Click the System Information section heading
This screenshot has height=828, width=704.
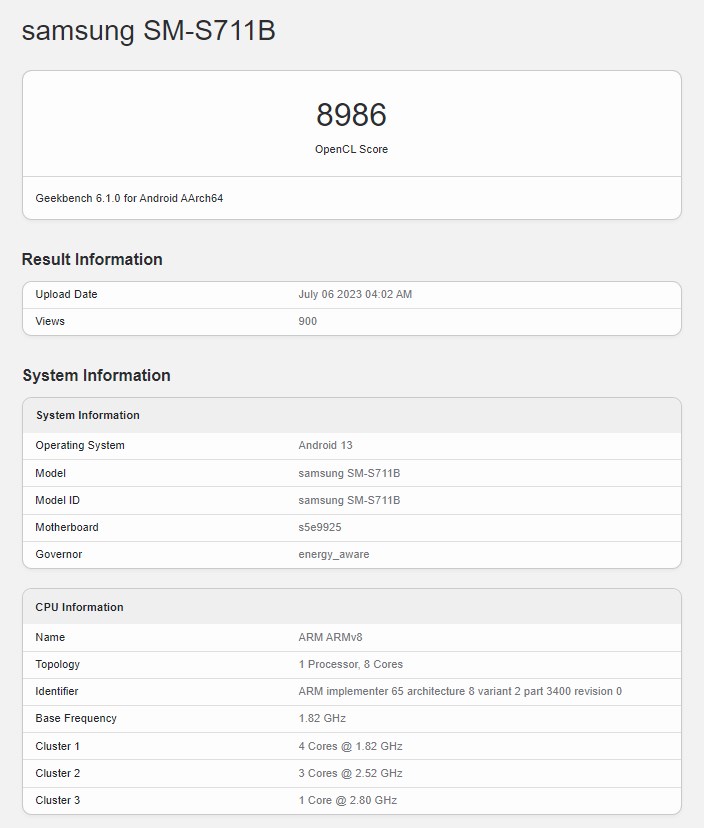pyautogui.click(x=96, y=375)
